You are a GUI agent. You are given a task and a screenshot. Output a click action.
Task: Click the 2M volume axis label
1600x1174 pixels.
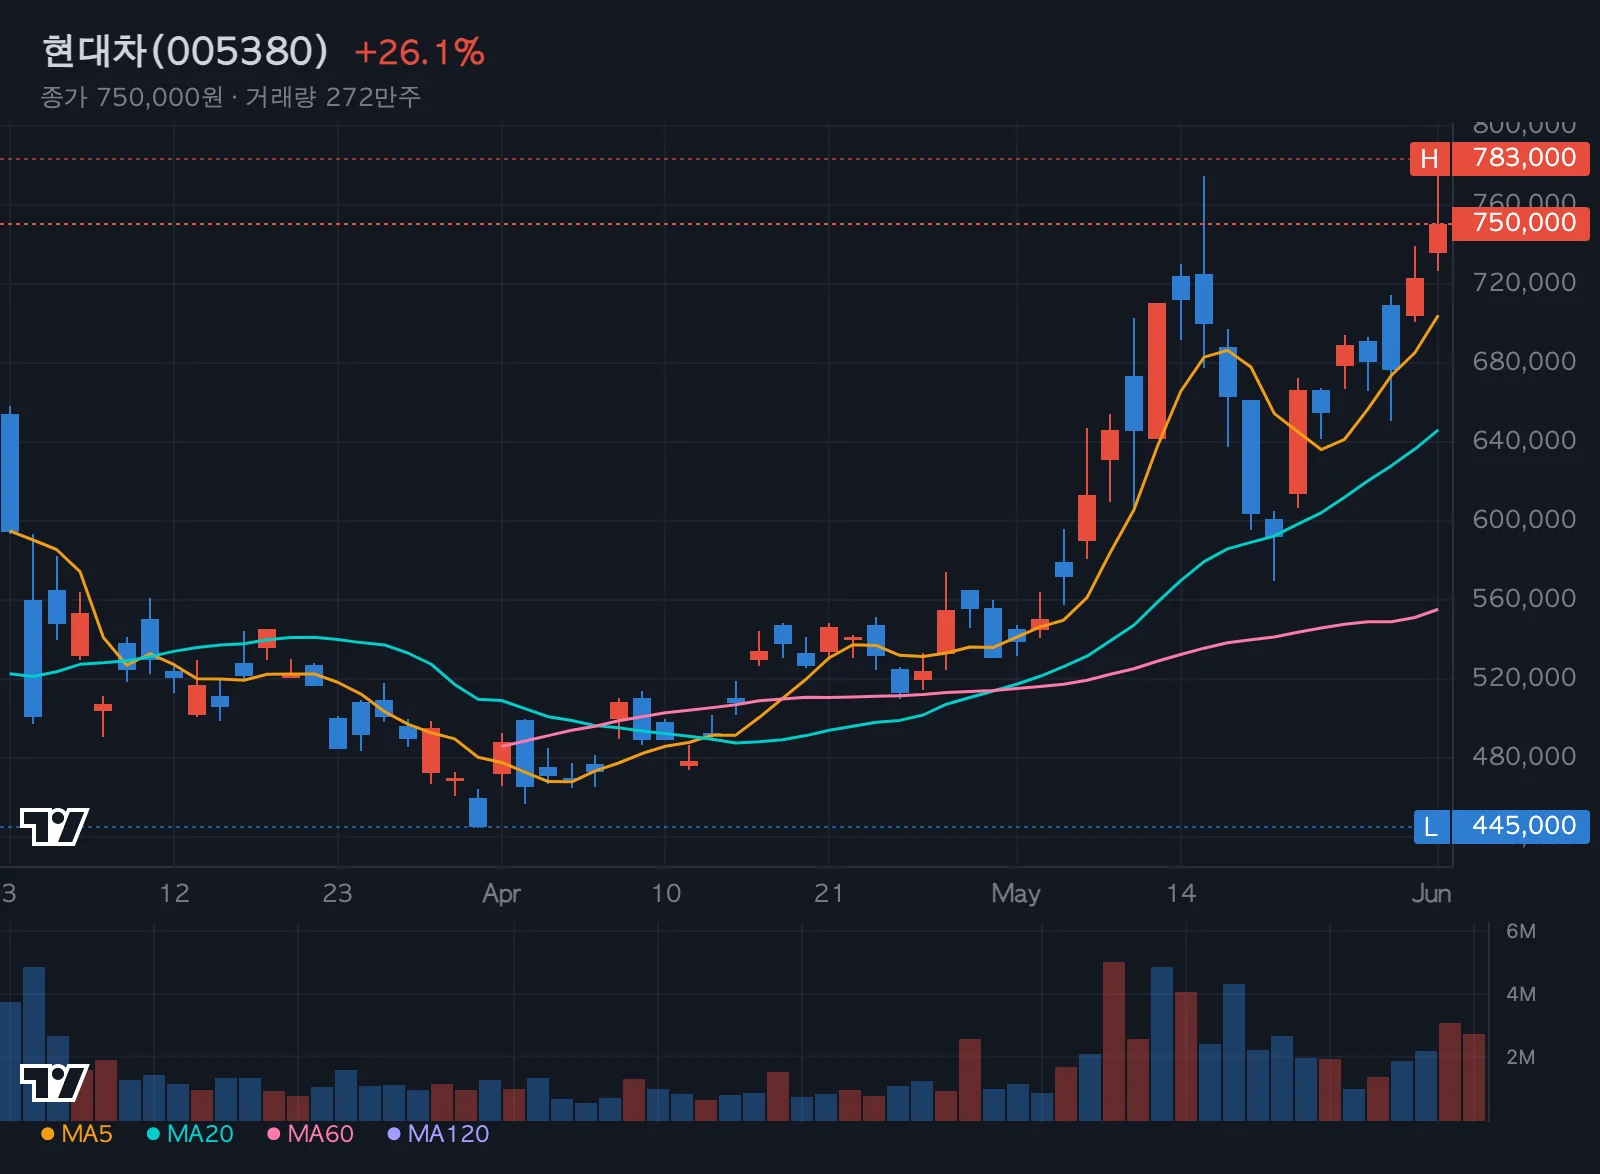point(1521,1057)
